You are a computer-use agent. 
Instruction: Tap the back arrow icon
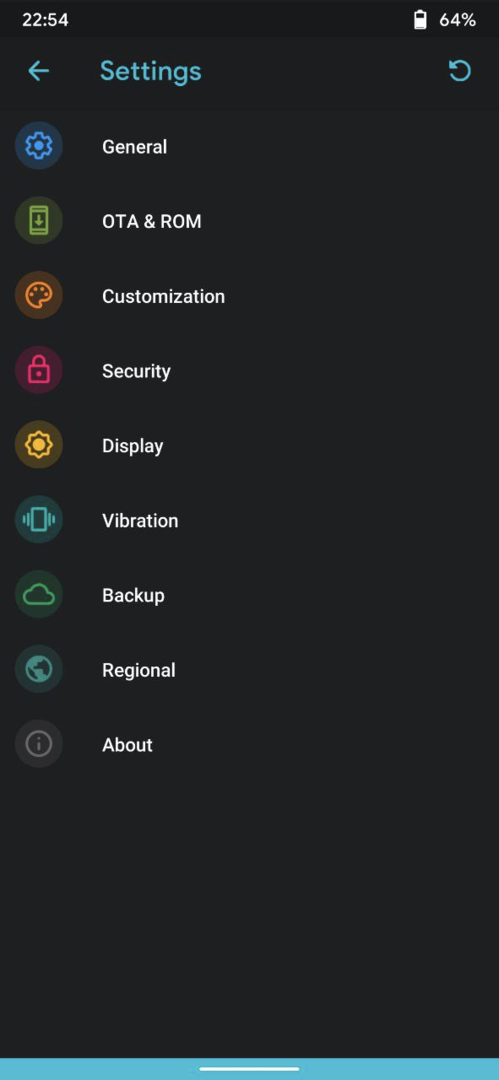39,71
